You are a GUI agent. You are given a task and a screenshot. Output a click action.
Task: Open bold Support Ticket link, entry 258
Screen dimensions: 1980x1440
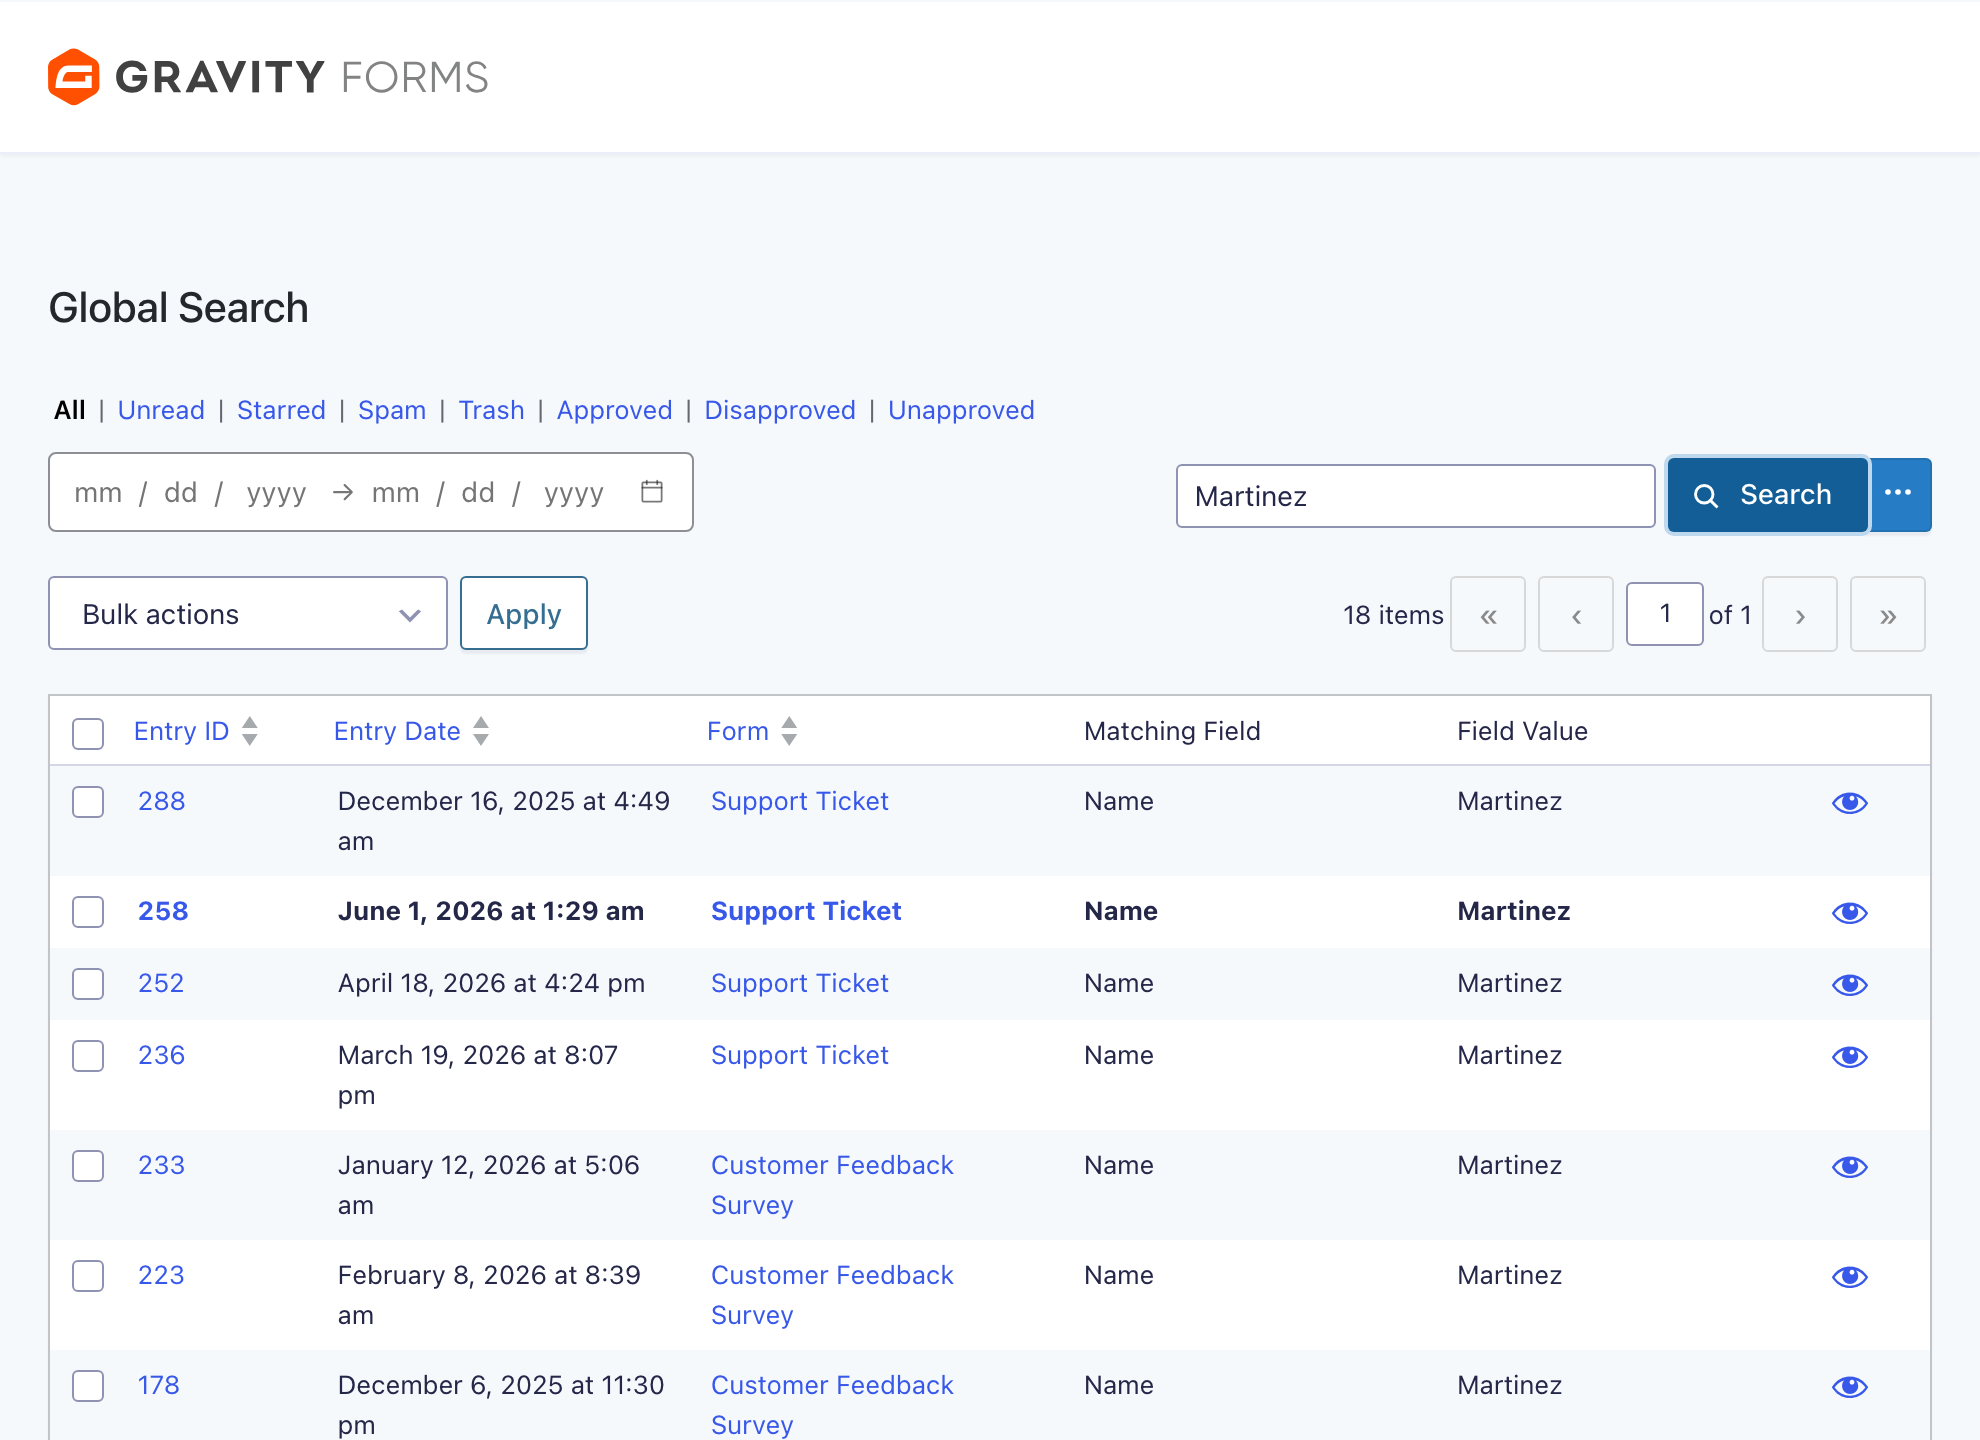806,911
